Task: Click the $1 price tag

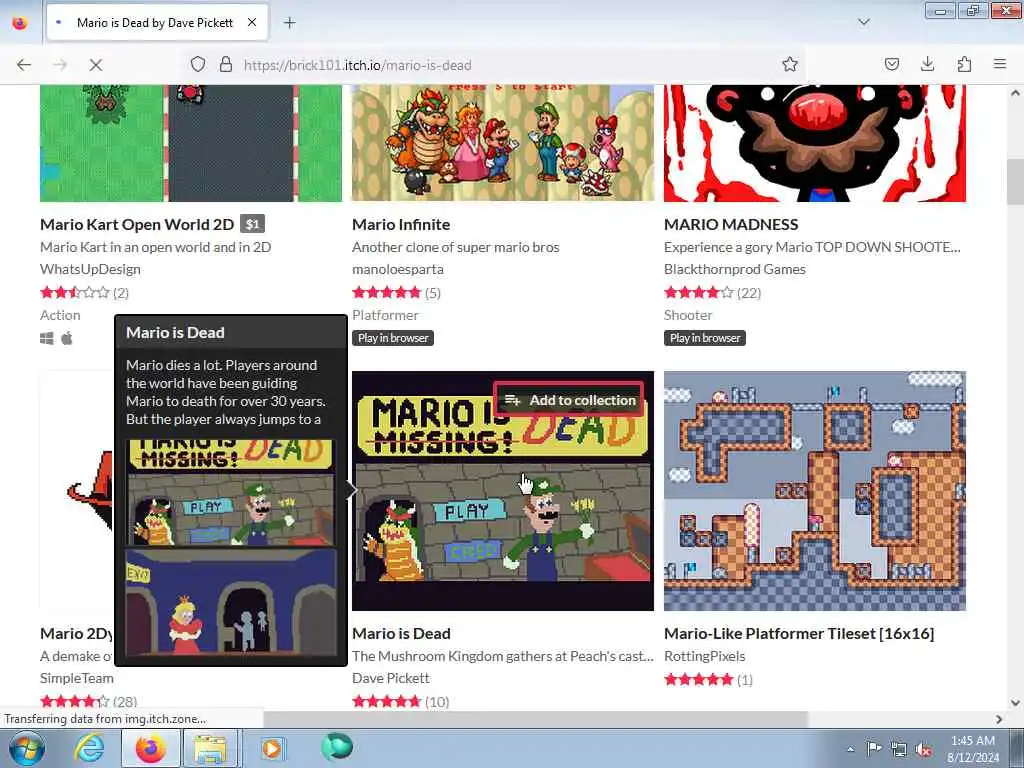Action: (252, 224)
